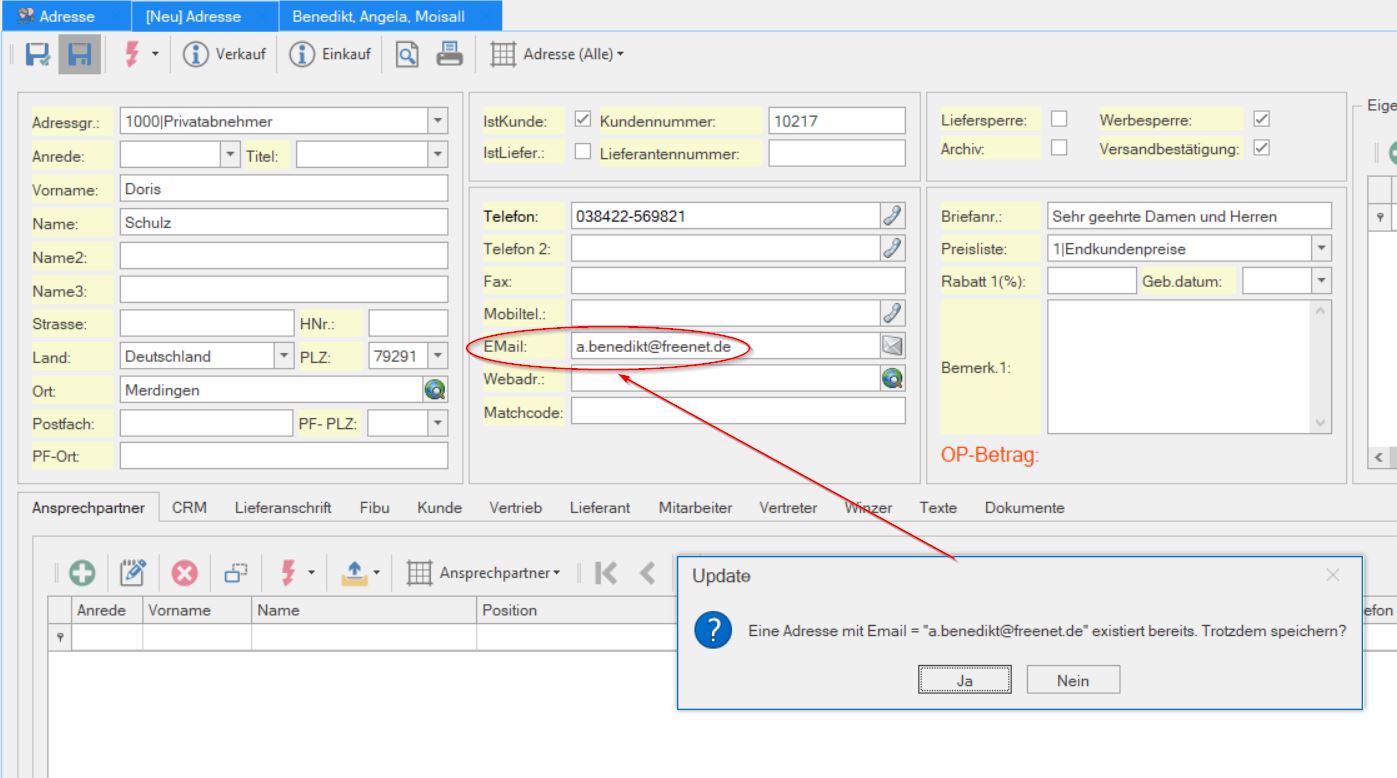Viewport: 1397px width, 778px height.
Task: Click the globe search icon beside Ort
Action: click(x=435, y=390)
